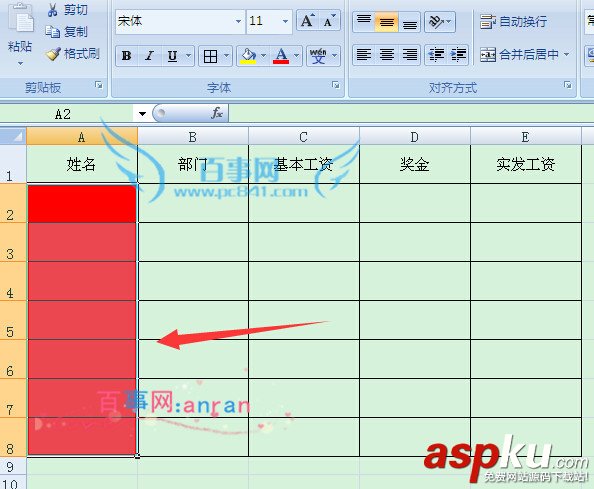The height and width of the screenshot is (489, 594).
Task: Select the Format Painter (格式刷) brush
Action: [x=73, y=54]
